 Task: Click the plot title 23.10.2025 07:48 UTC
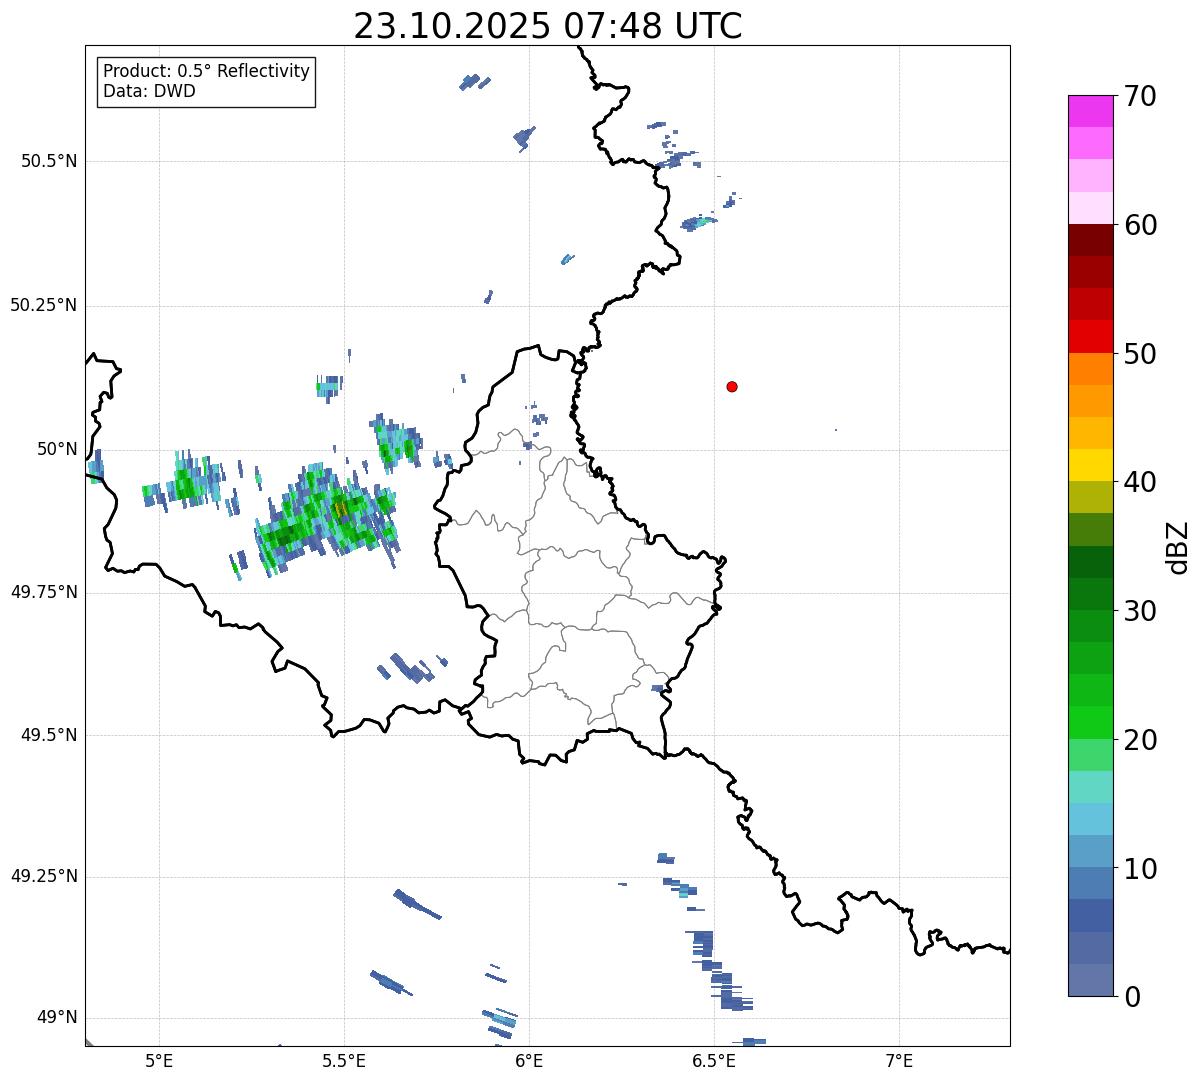coord(548,26)
